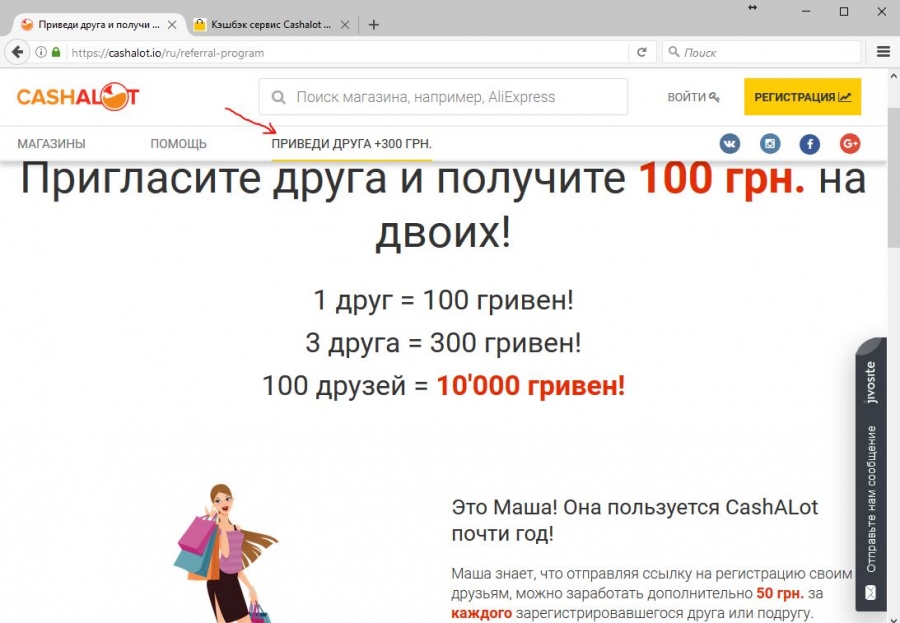Close the 'Приведи друга и получи' tab
Viewport: 900px width, 623px height.
pos(172,25)
